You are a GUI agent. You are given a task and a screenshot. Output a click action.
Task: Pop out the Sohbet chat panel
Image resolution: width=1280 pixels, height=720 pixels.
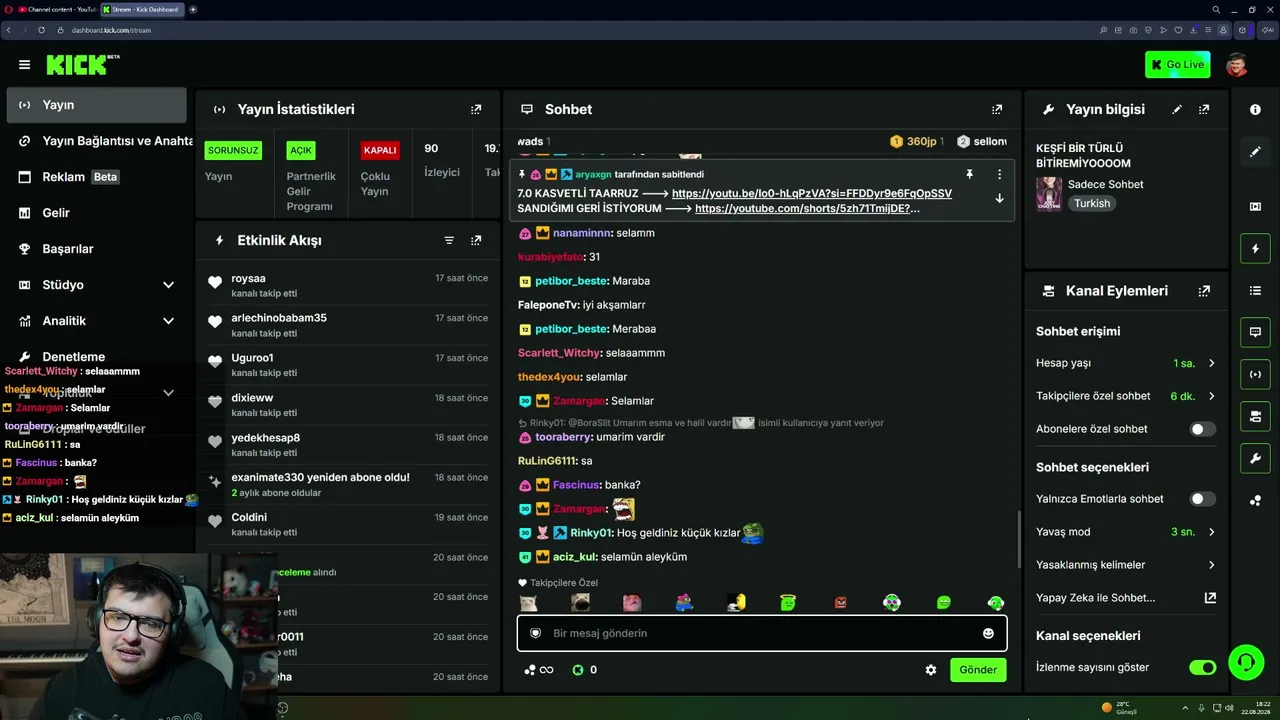click(x=997, y=109)
